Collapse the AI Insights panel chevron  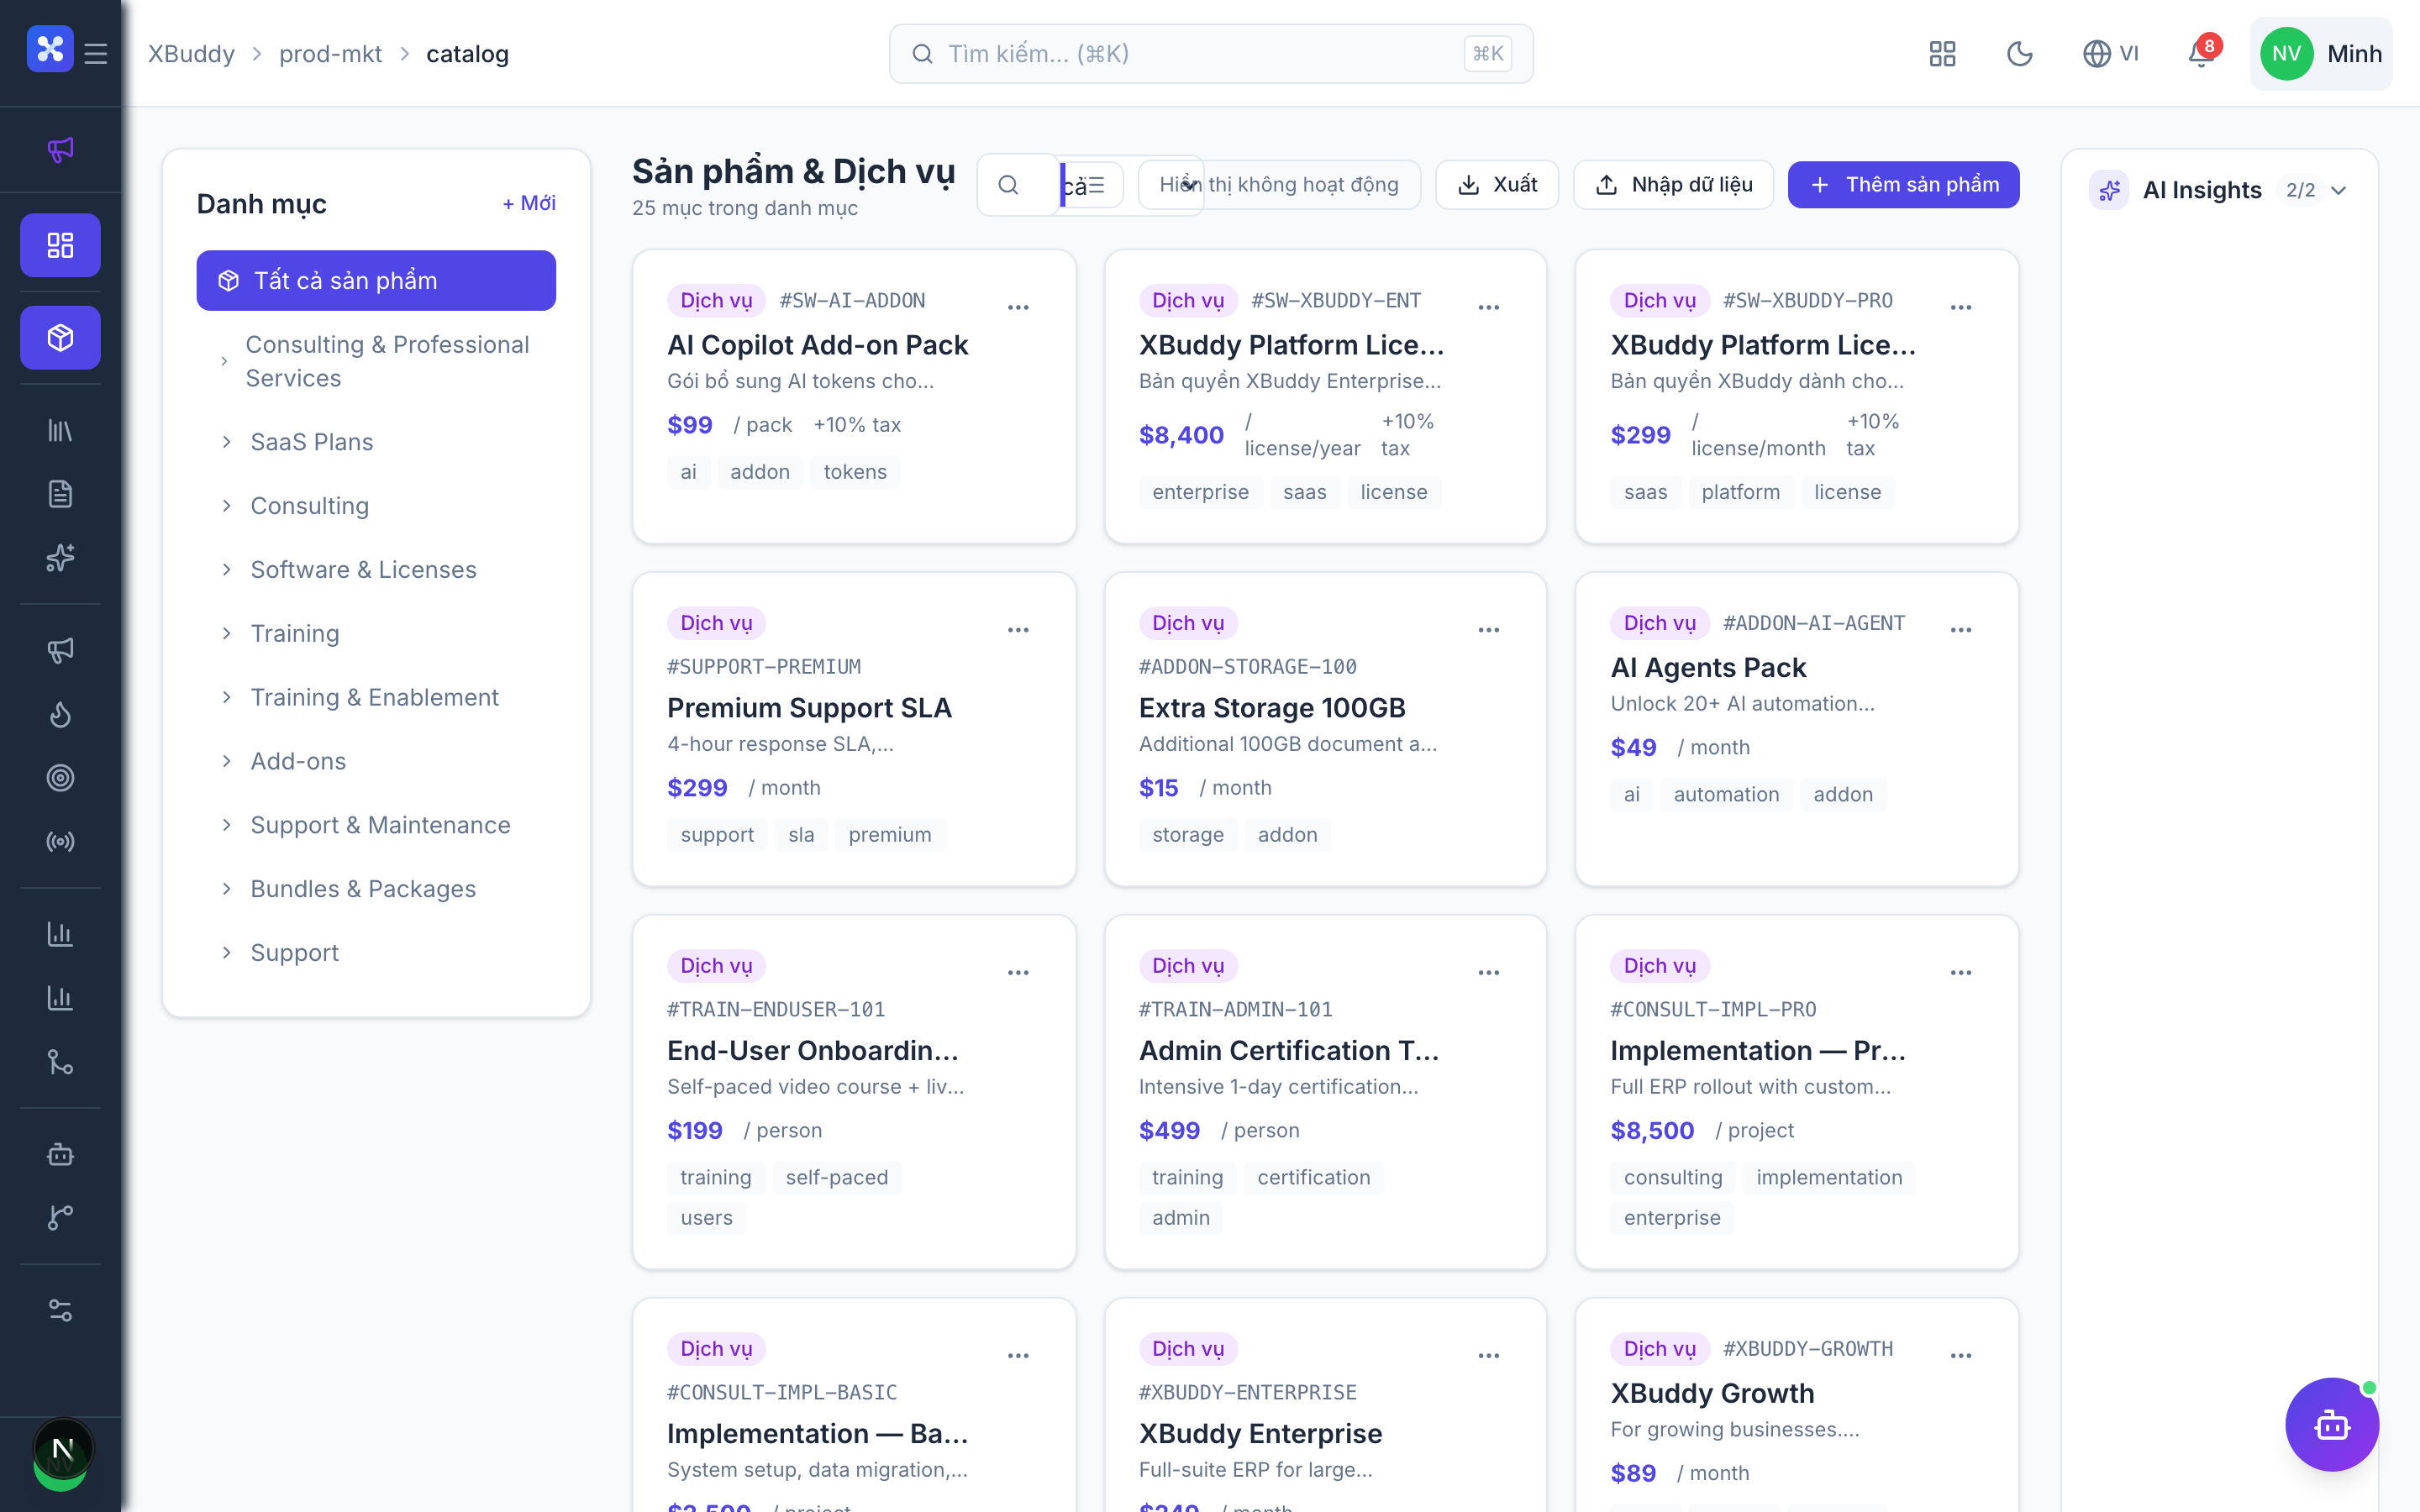tap(2338, 190)
